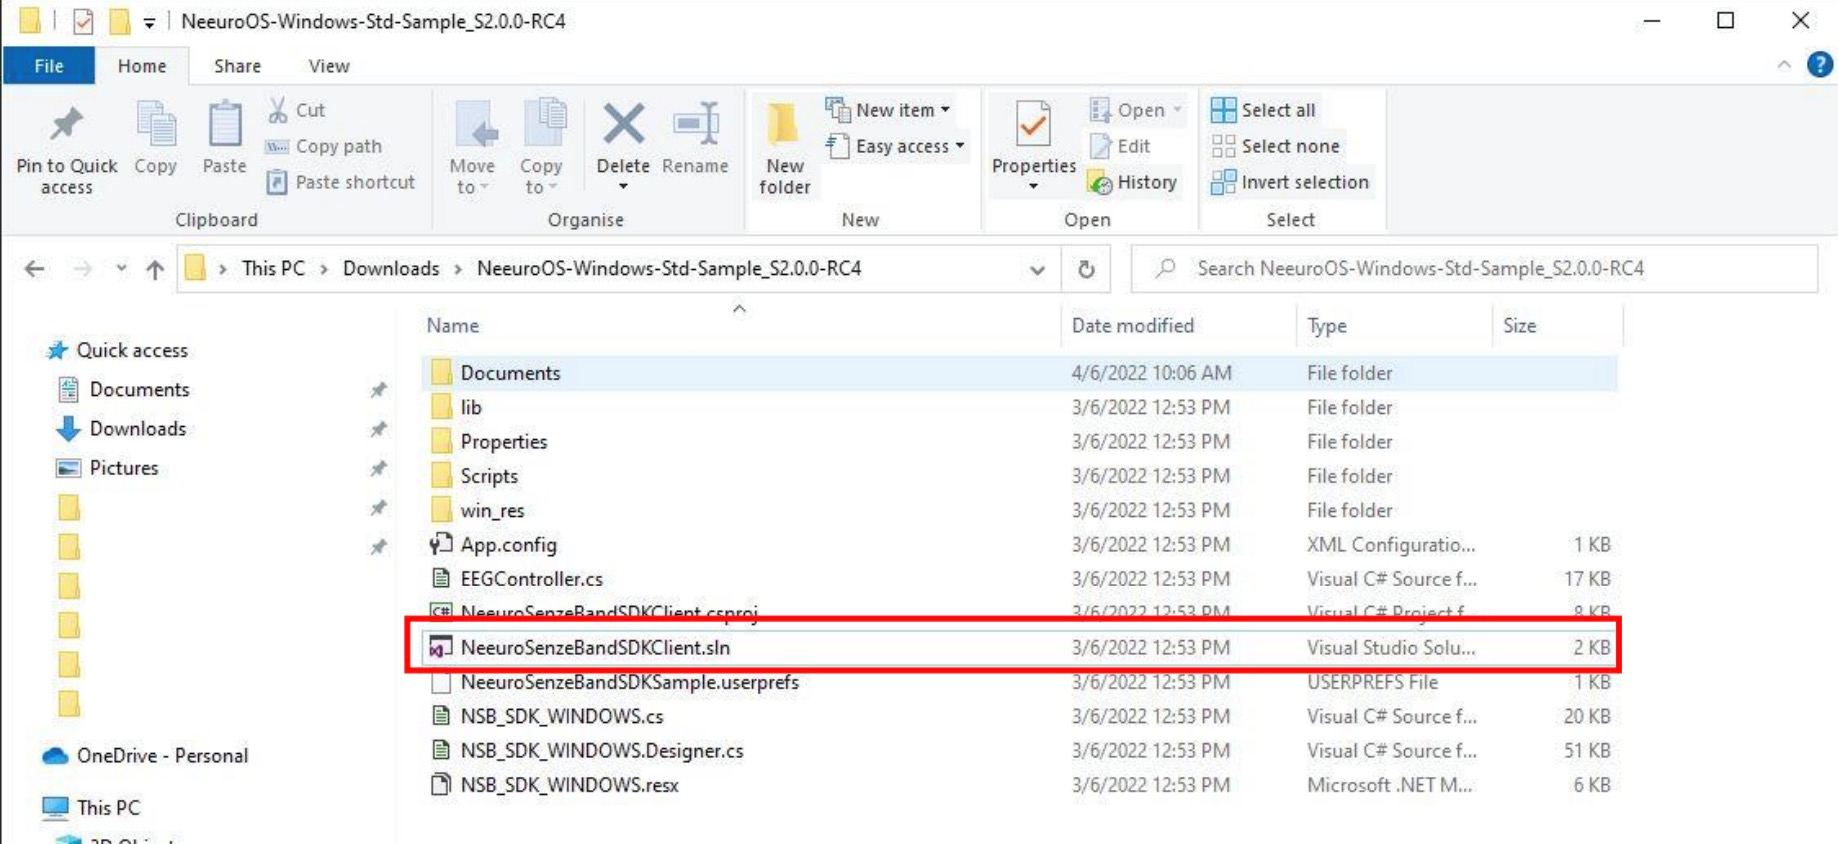Go up one folder level

154,268
